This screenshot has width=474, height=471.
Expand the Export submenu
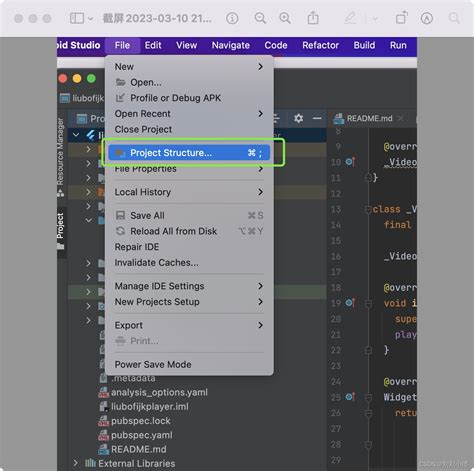click(189, 325)
